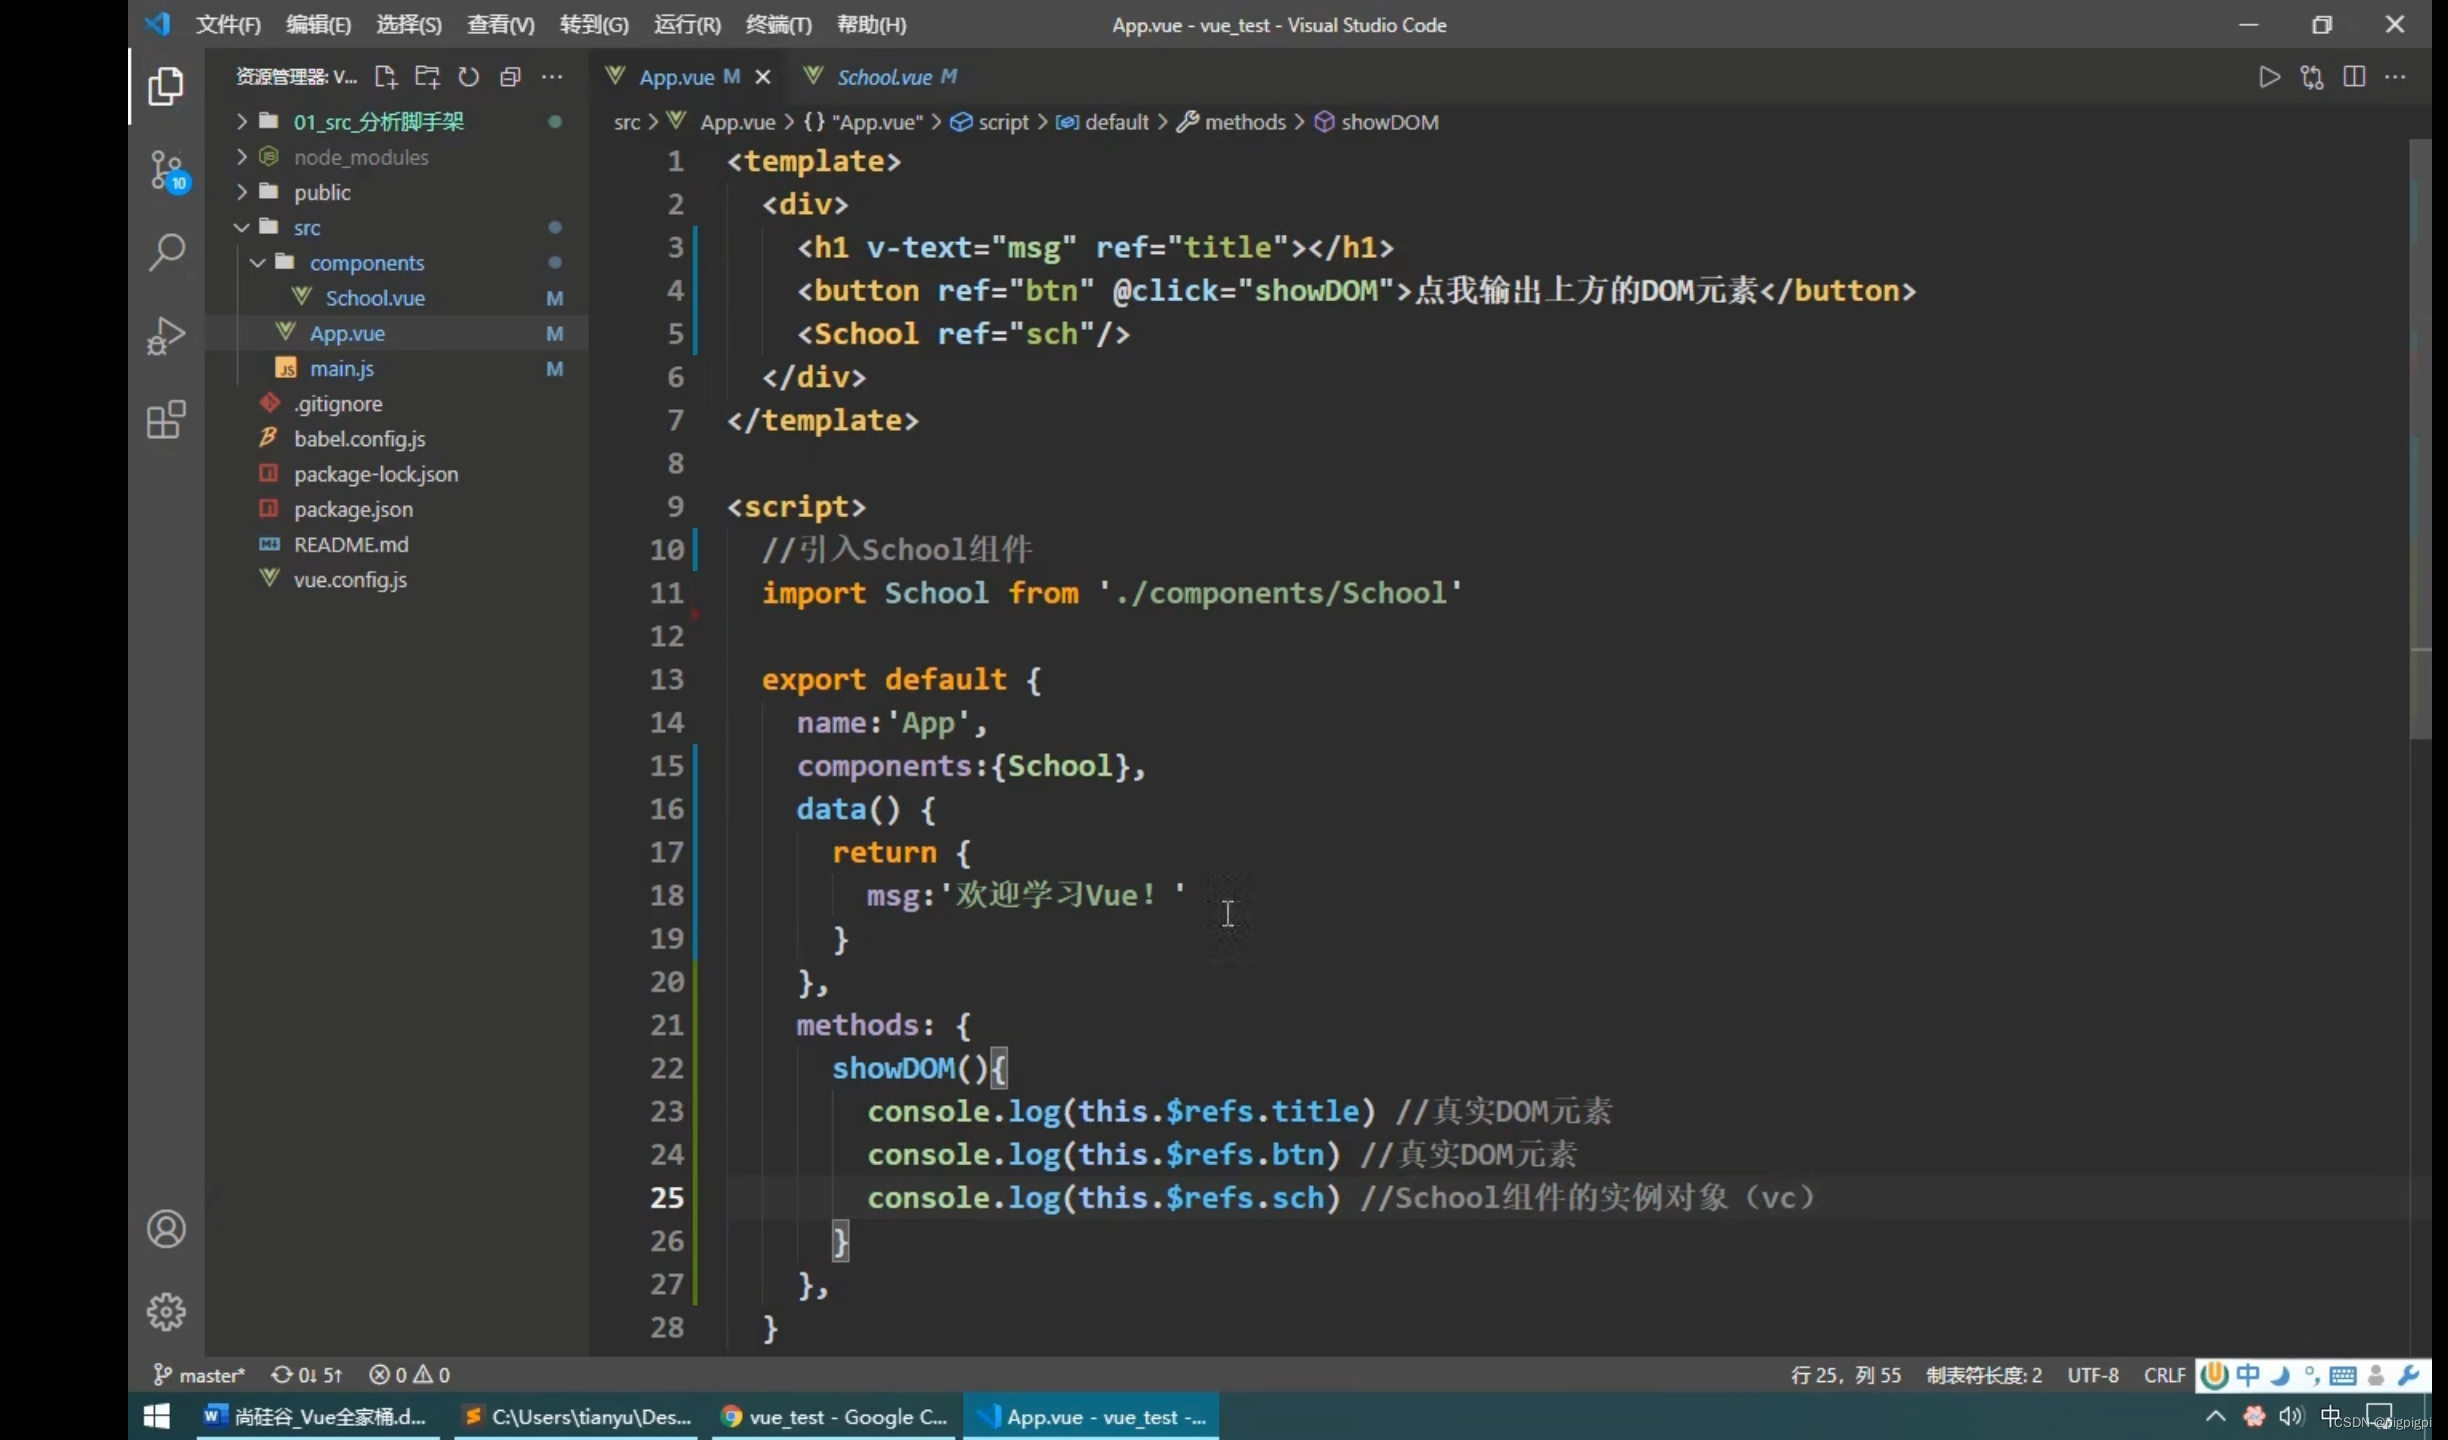Change indentation via 制表符长度: 2
Image resolution: width=2448 pixels, height=1440 pixels.
point(1984,1375)
